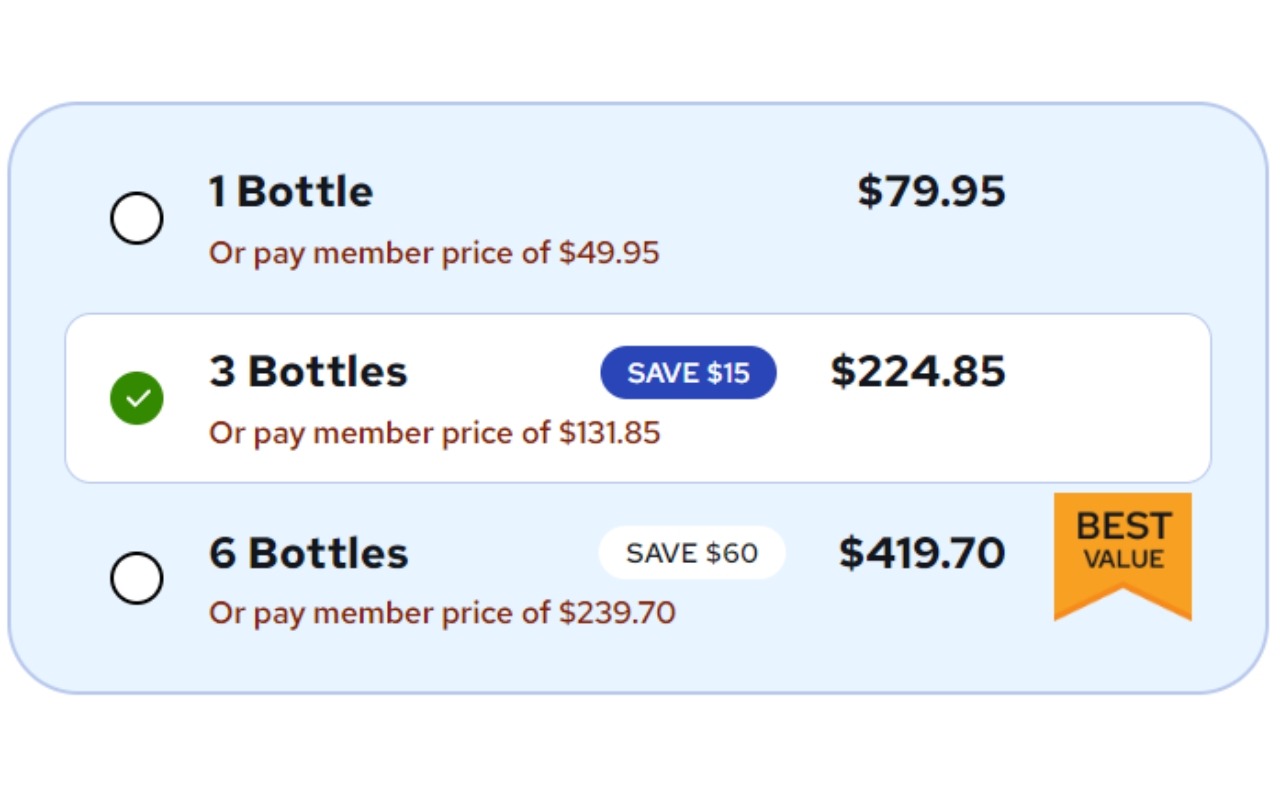The width and height of the screenshot is (1280, 800).
Task: Click the orange Best Value ribbon
Action: tap(1122, 548)
